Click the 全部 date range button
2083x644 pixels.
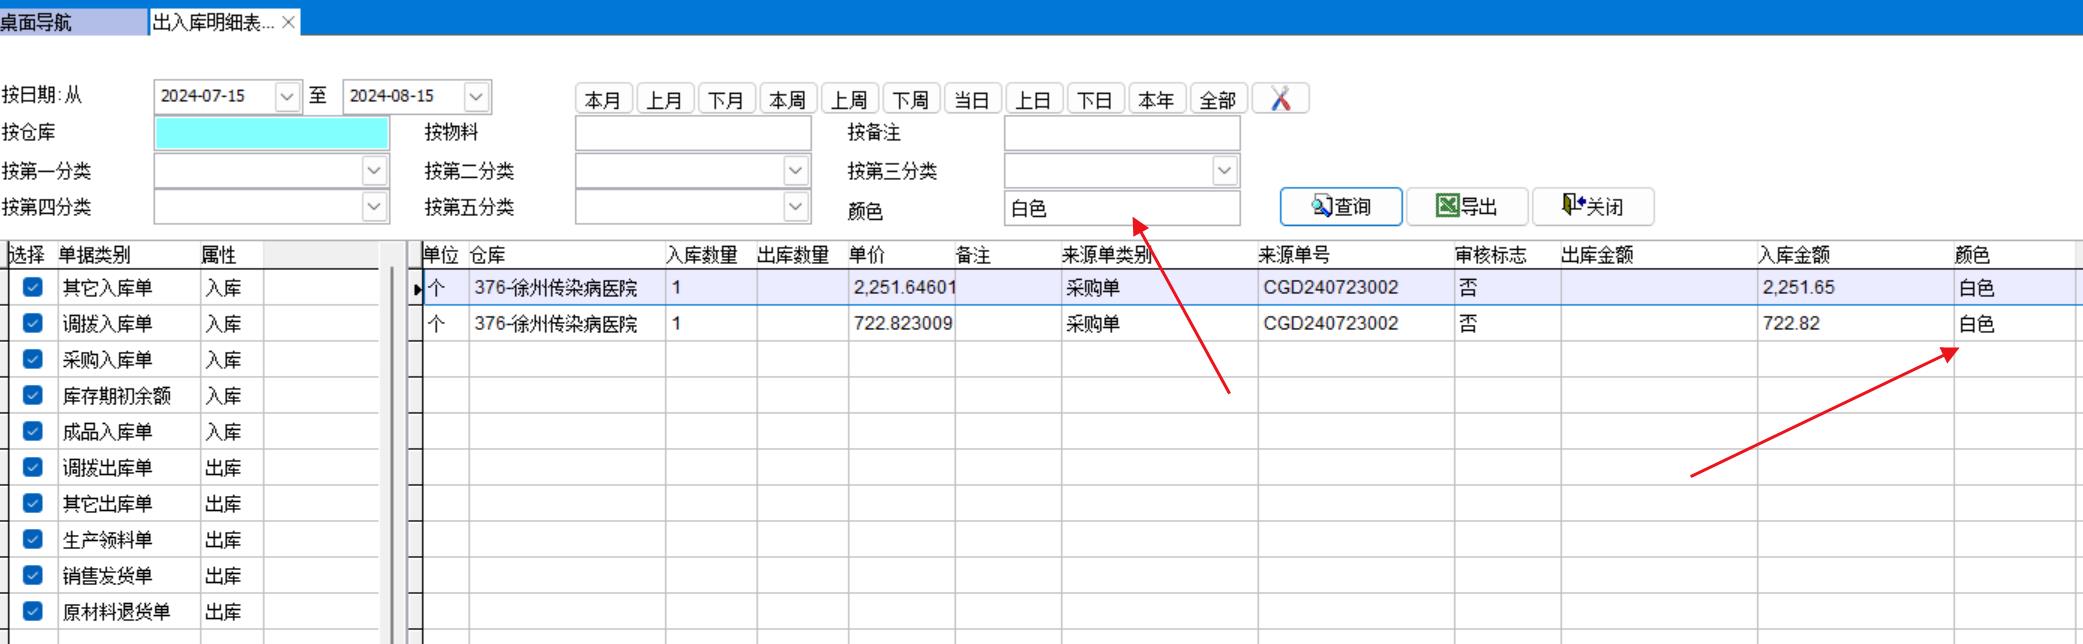click(1218, 100)
